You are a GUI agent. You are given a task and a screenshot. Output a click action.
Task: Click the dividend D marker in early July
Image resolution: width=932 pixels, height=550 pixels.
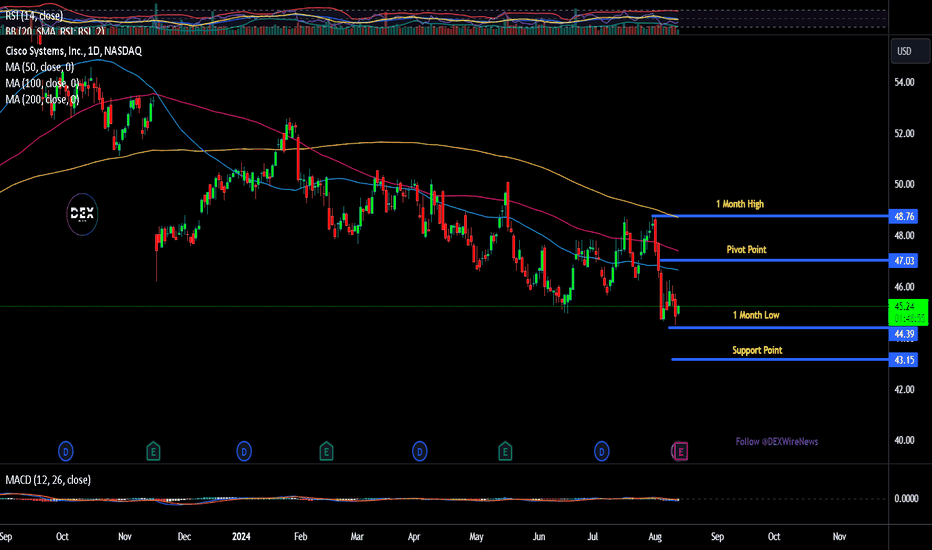[602, 452]
